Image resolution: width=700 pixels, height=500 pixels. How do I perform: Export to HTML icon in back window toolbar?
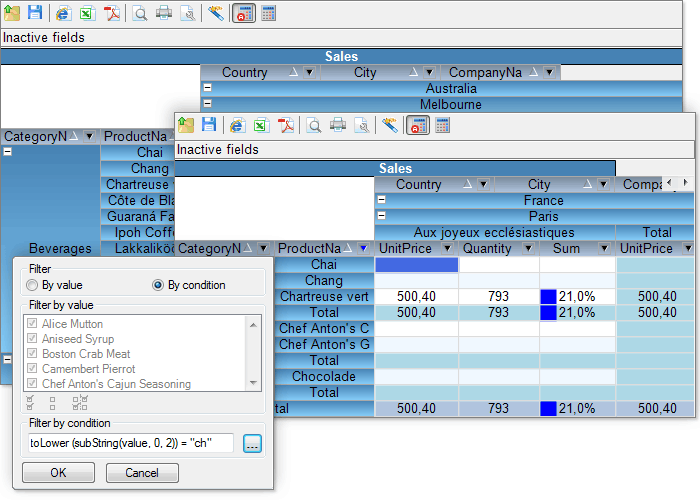(63, 13)
